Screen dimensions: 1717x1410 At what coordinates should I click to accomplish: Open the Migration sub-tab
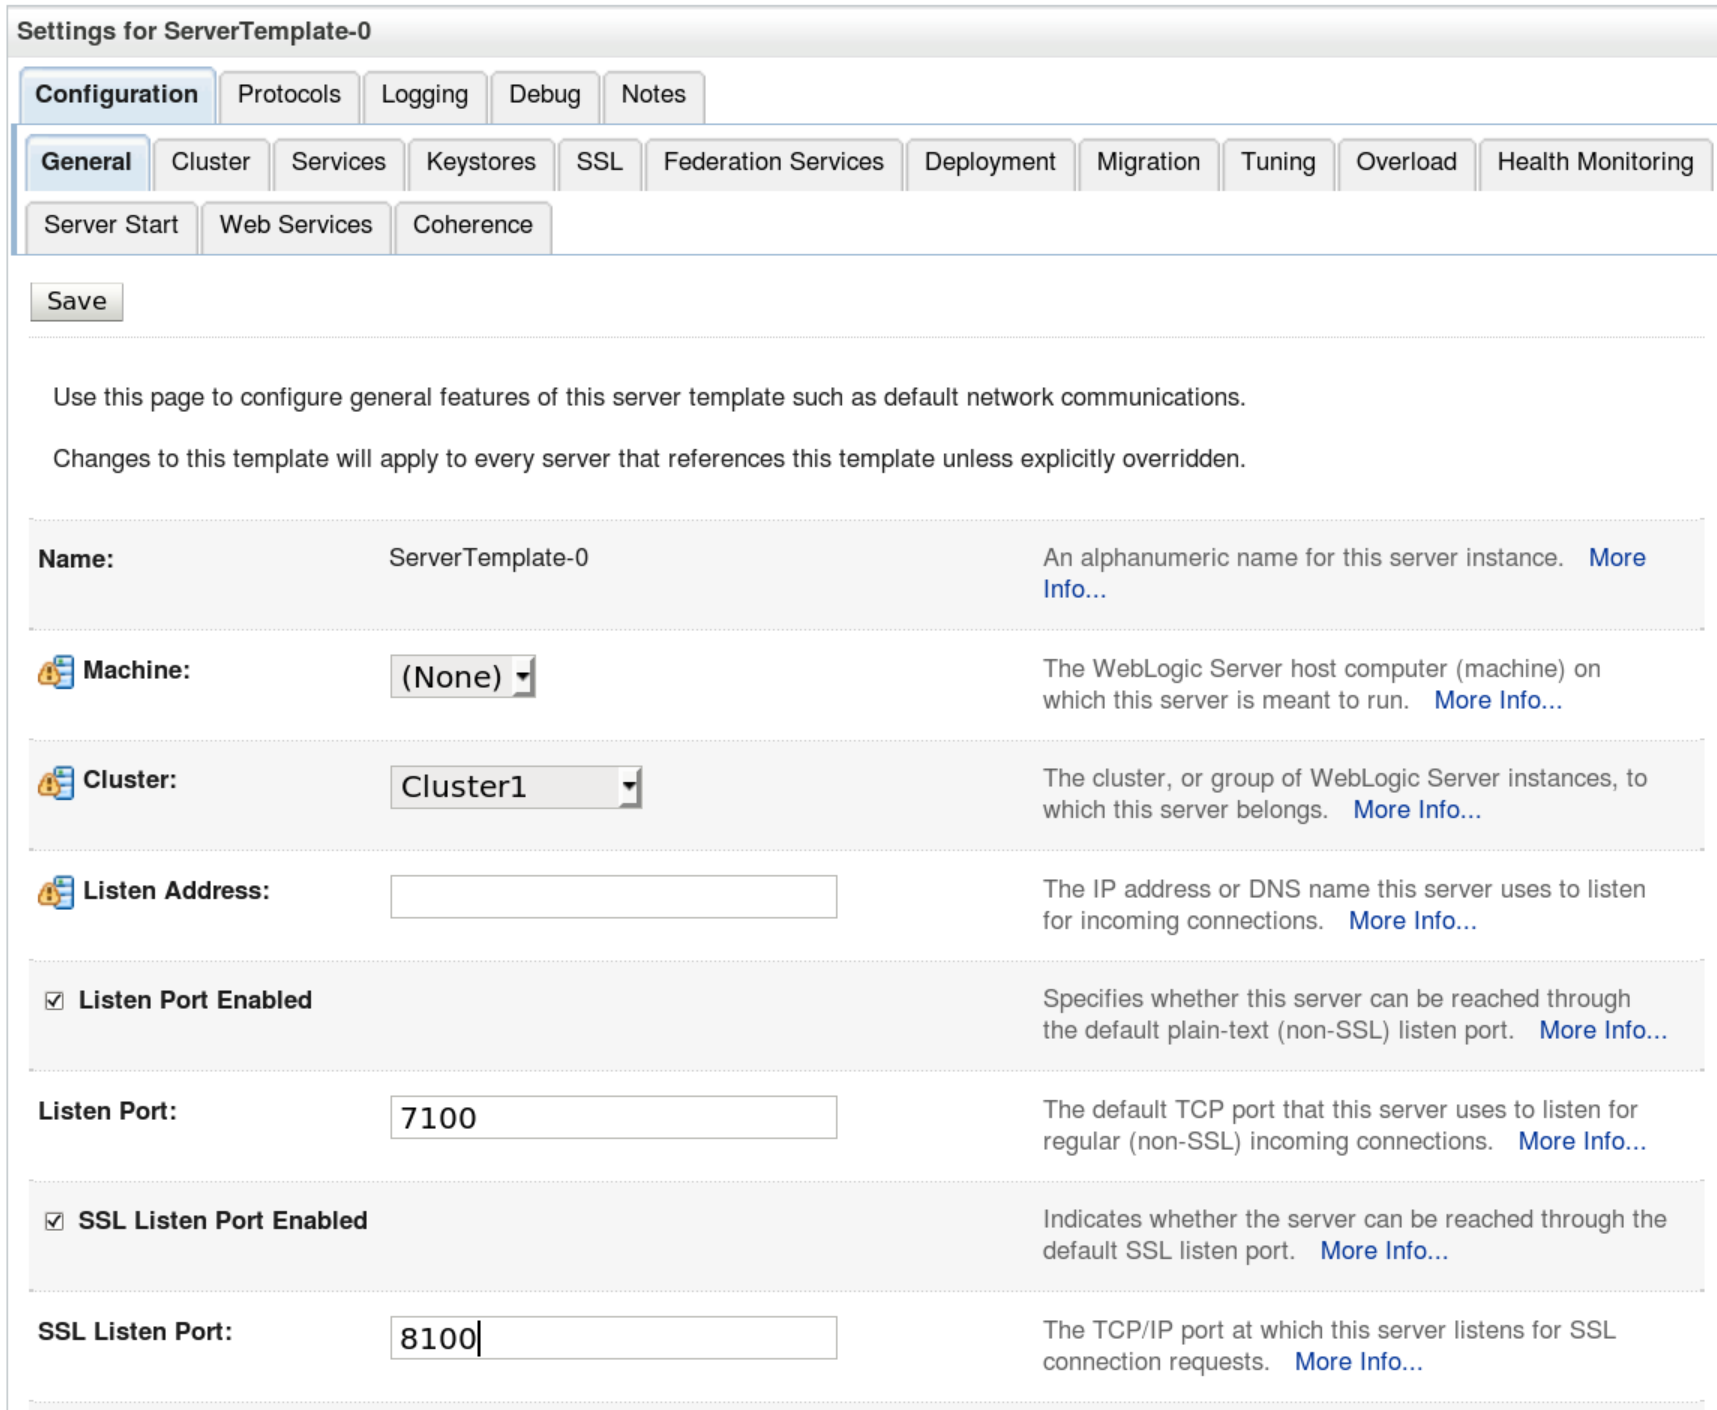coord(1149,162)
